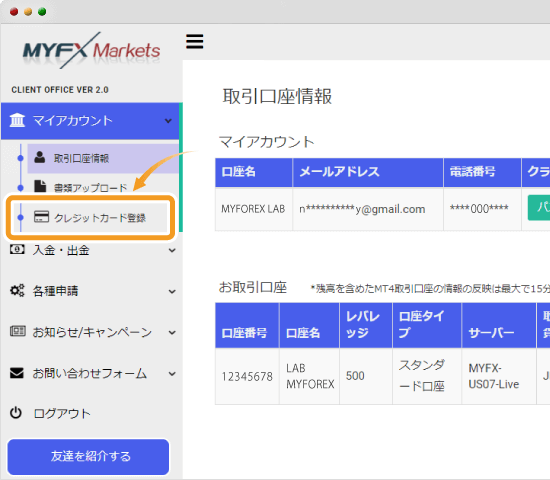Expand the 各種申請 chevron
Screen dimensions: 550x480
point(172,292)
